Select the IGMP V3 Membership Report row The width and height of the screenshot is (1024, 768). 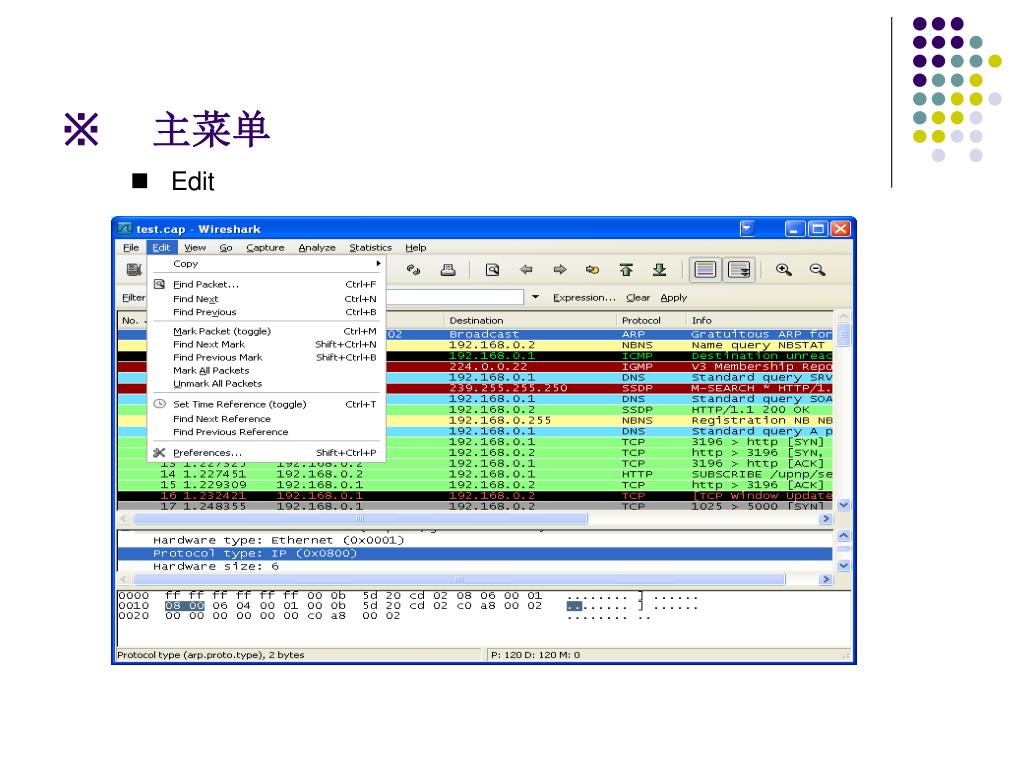pos(609,366)
